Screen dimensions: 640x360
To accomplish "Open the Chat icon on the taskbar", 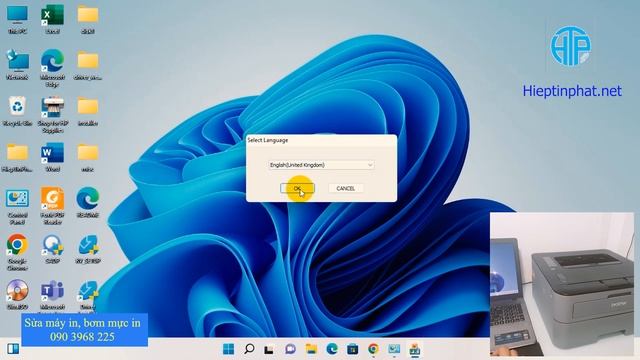I will click(290, 349).
